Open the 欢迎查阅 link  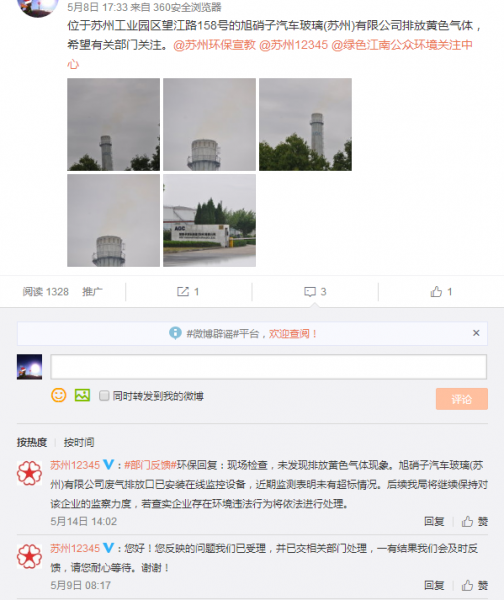[x=289, y=334]
